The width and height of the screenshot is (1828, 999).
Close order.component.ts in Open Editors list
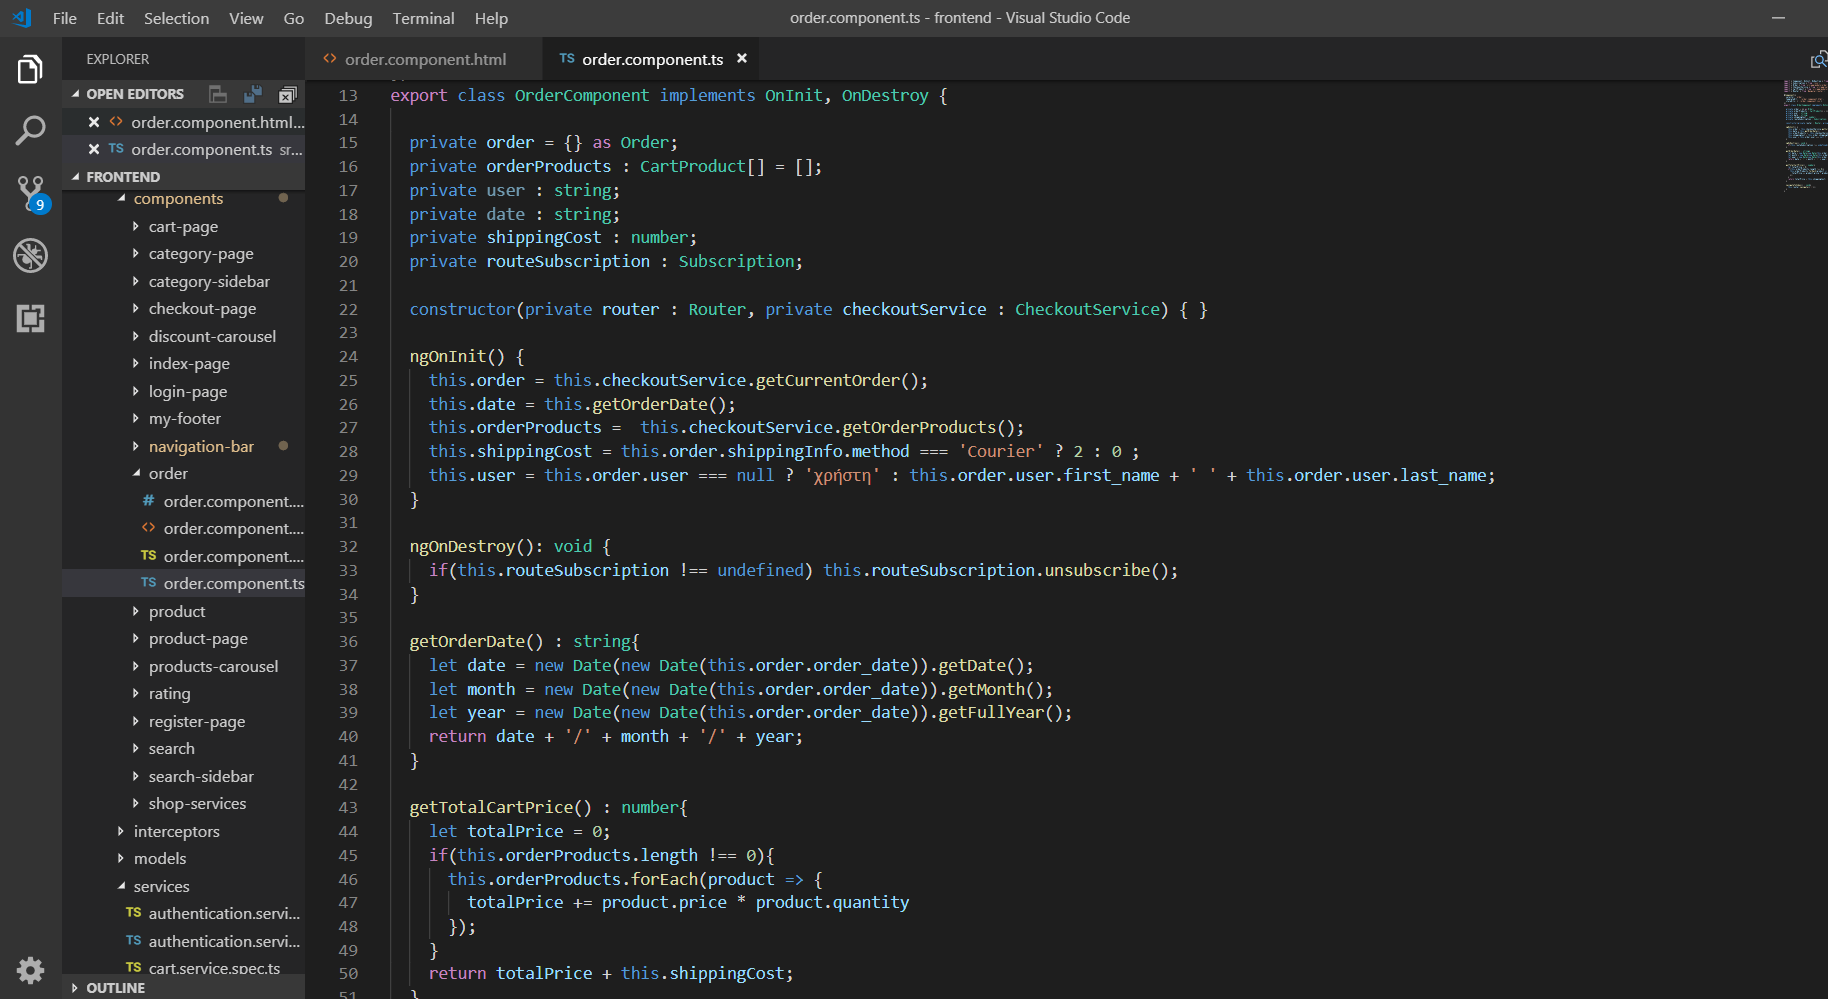[93, 149]
